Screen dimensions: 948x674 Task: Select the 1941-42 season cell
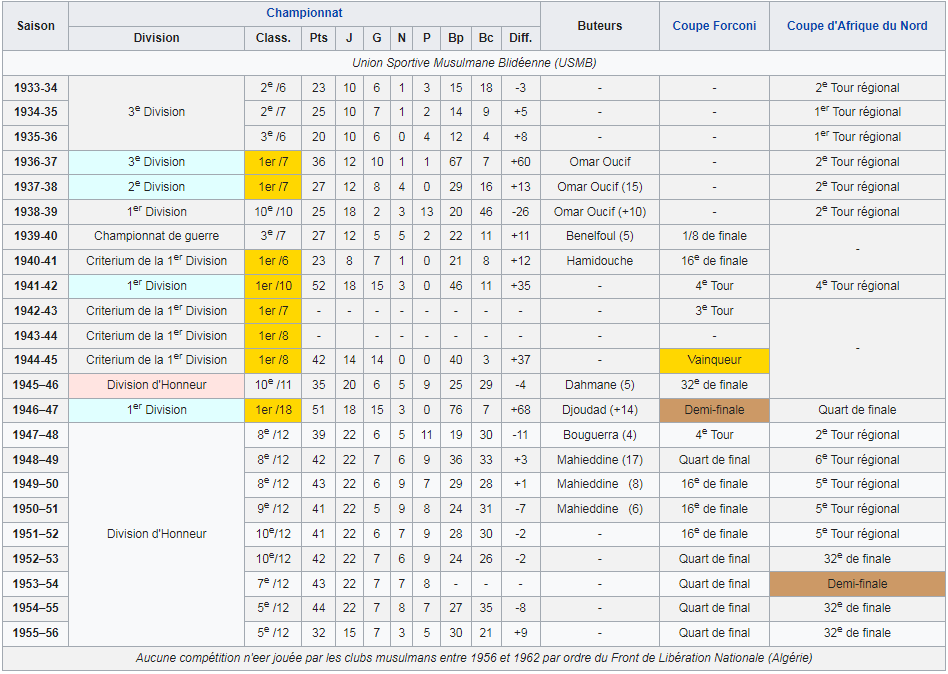coord(36,286)
